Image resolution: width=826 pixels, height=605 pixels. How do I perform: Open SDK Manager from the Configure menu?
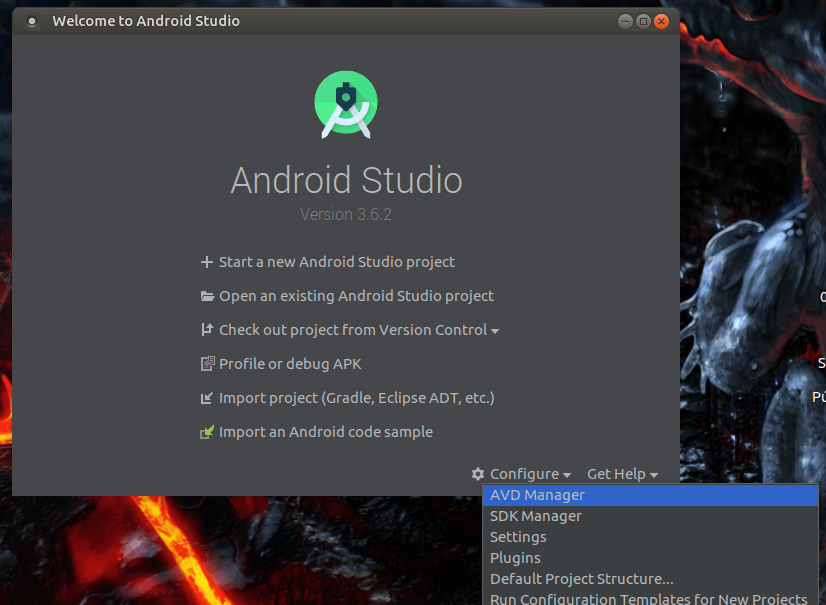click(536, 515)
